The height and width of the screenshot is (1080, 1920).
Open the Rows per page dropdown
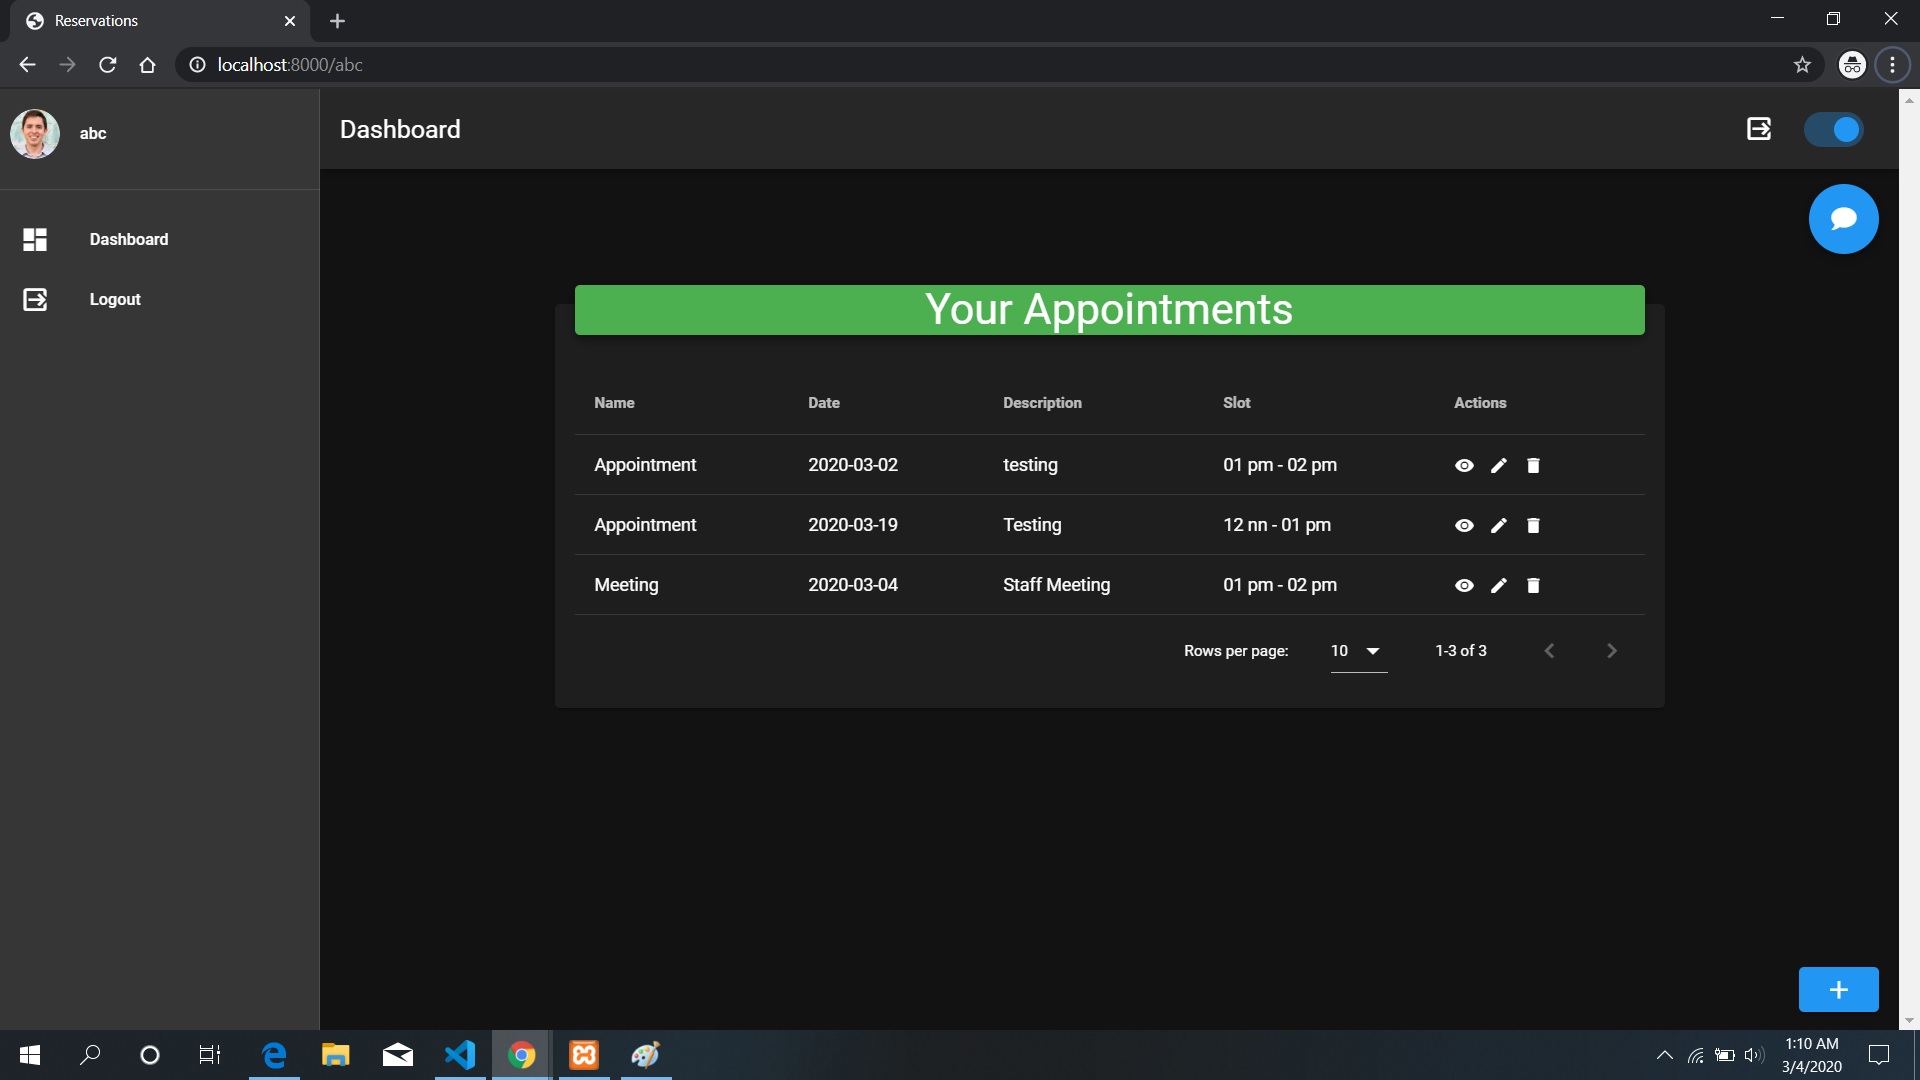[x=1355, y=650]
